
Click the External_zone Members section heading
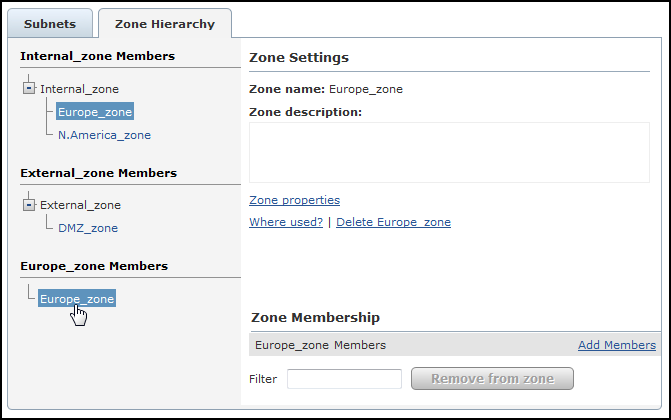(98, 173)
